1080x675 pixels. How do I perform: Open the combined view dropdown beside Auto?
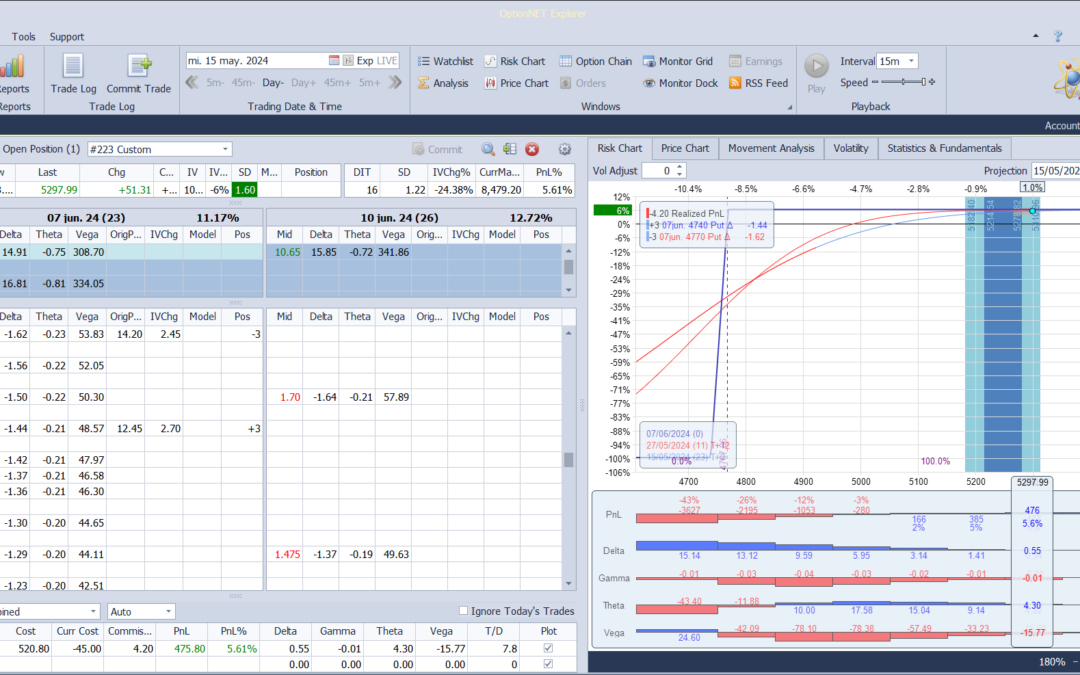pyautogui.click(x=50, y=612)
